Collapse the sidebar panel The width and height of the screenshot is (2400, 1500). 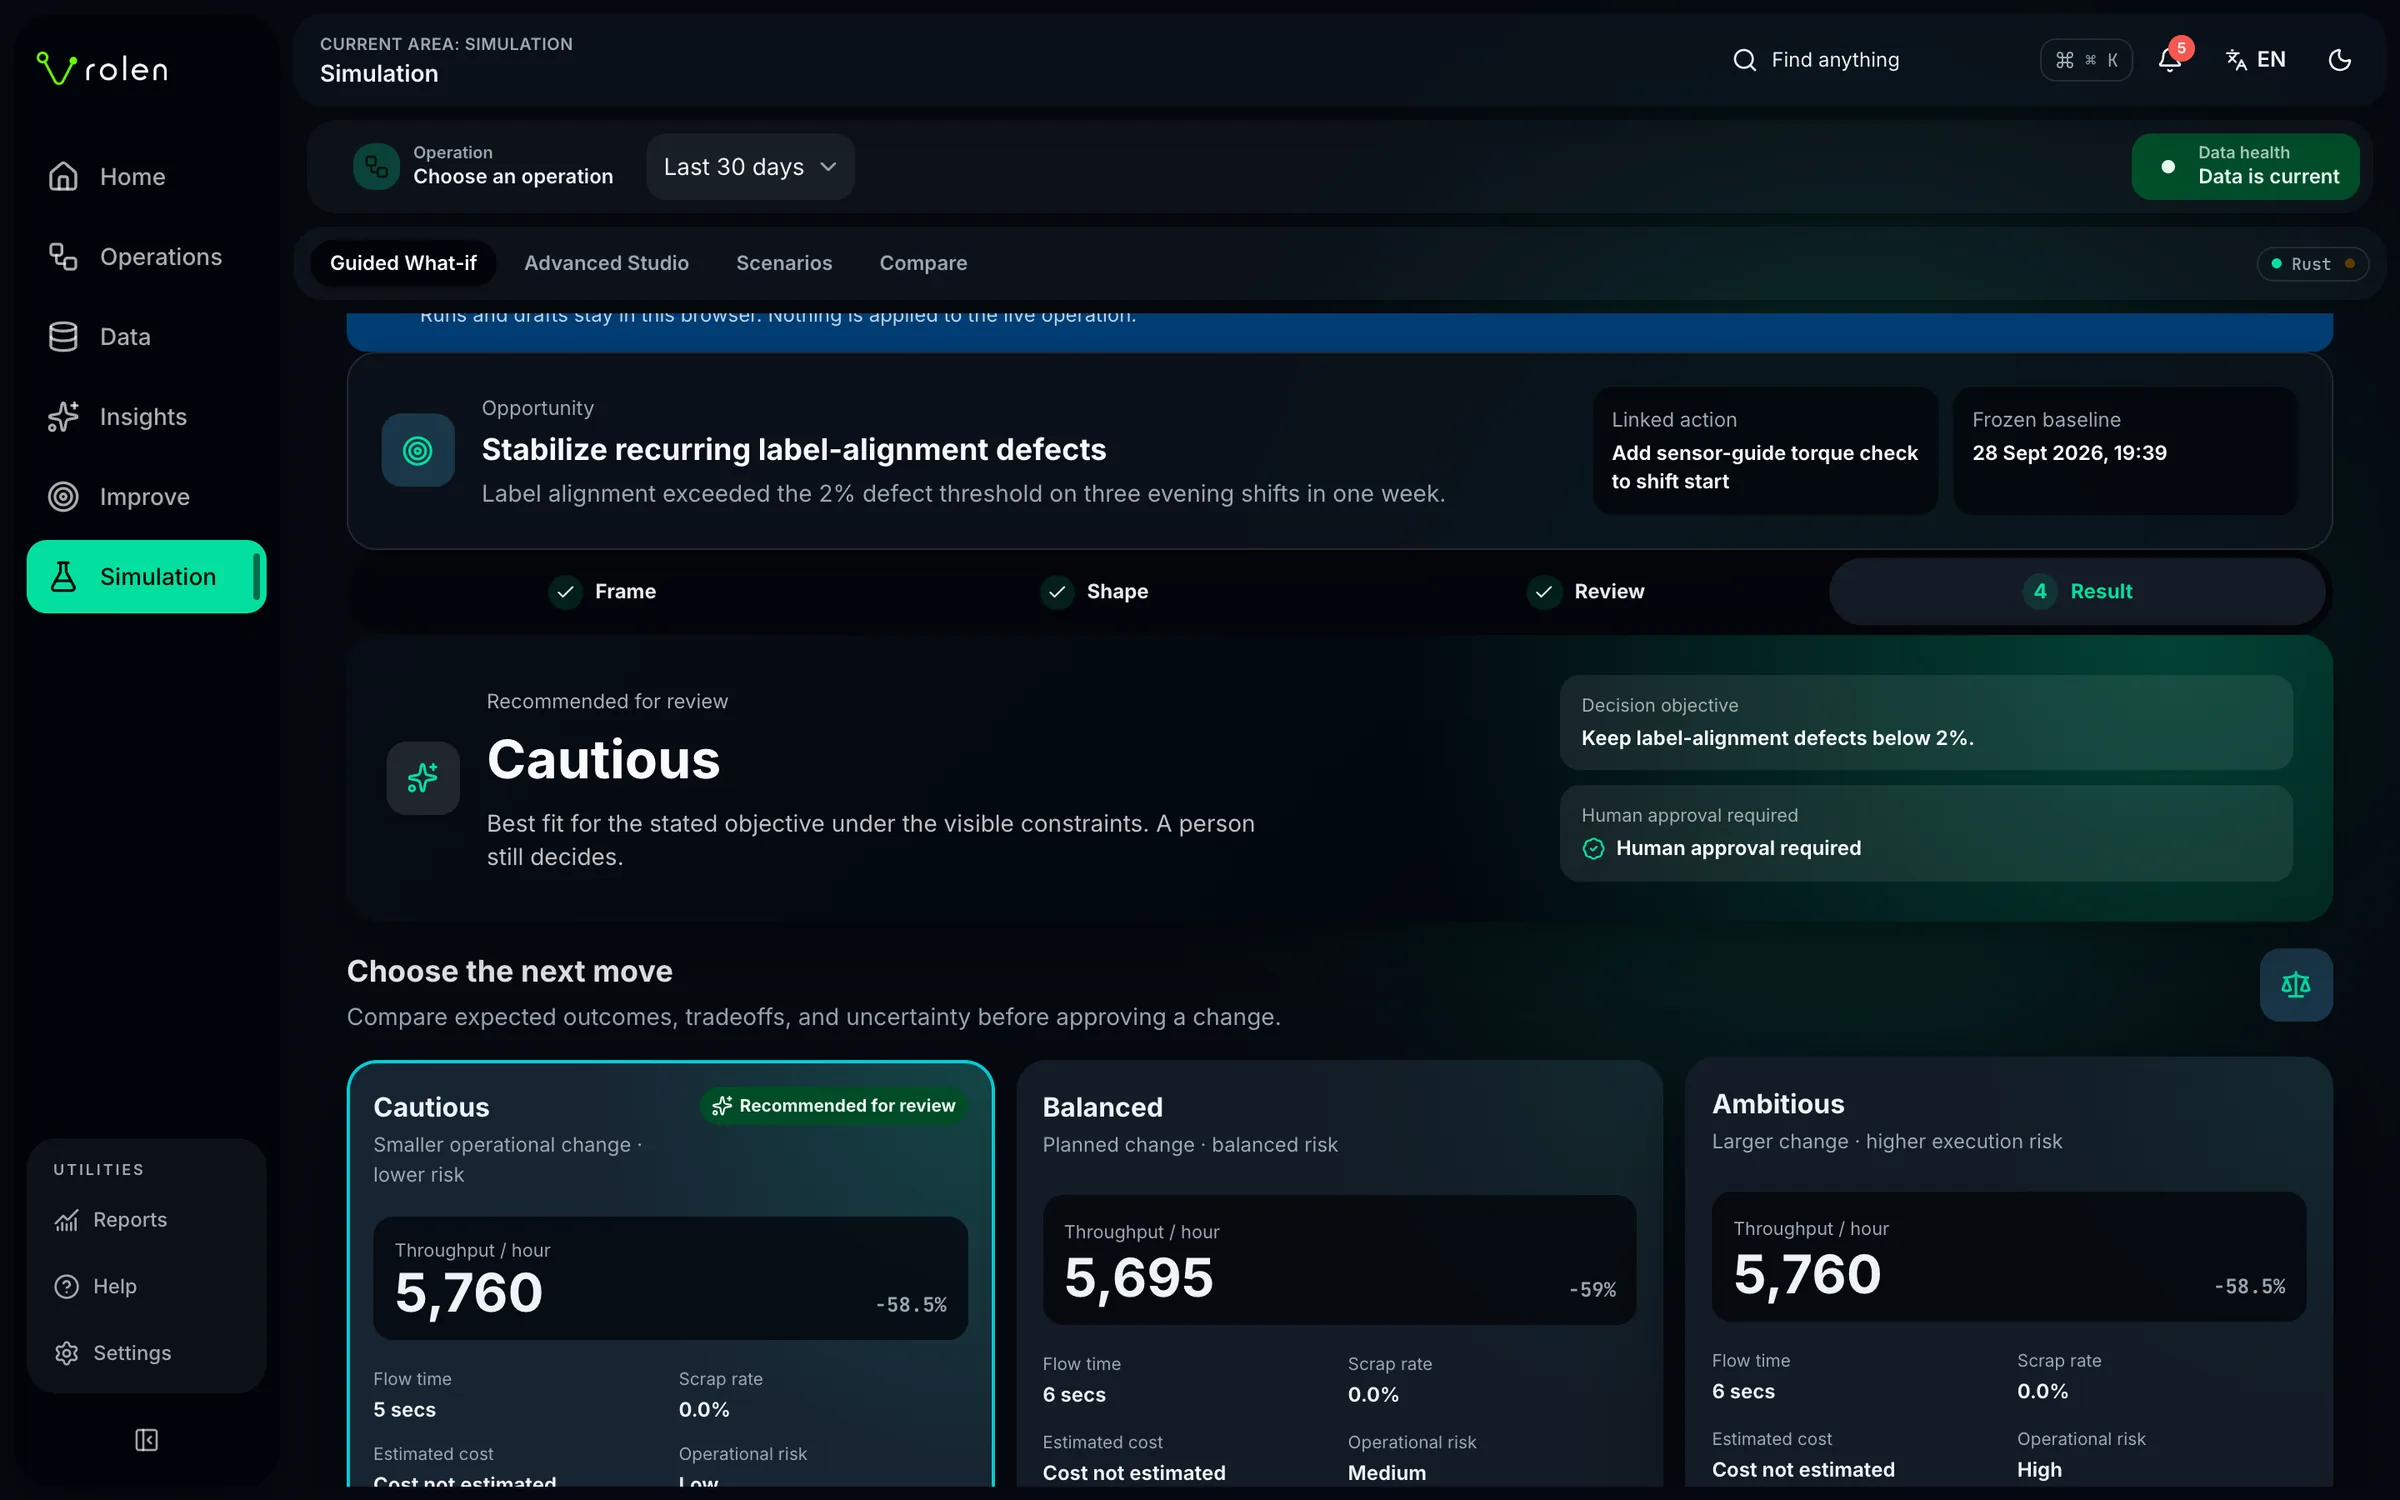[x=146, y=1440]
